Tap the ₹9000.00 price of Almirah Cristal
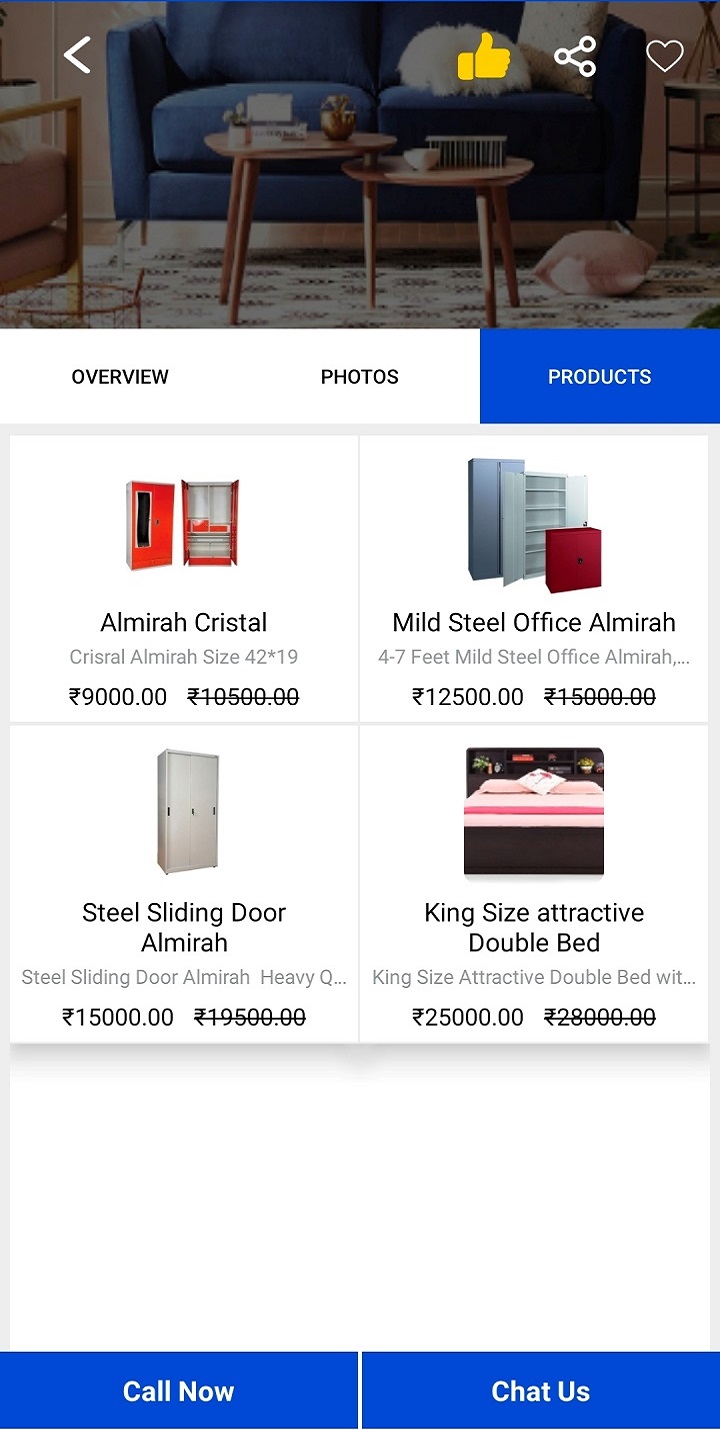 (118, 697)
